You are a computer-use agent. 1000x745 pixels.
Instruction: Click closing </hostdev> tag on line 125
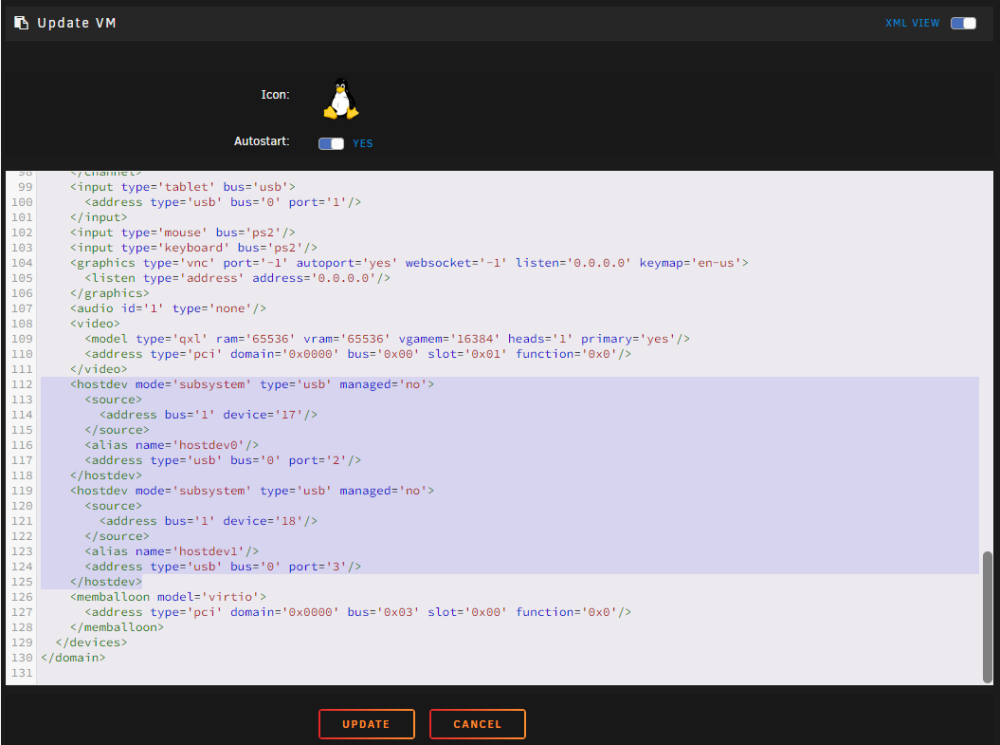click(x=106, y=582)
